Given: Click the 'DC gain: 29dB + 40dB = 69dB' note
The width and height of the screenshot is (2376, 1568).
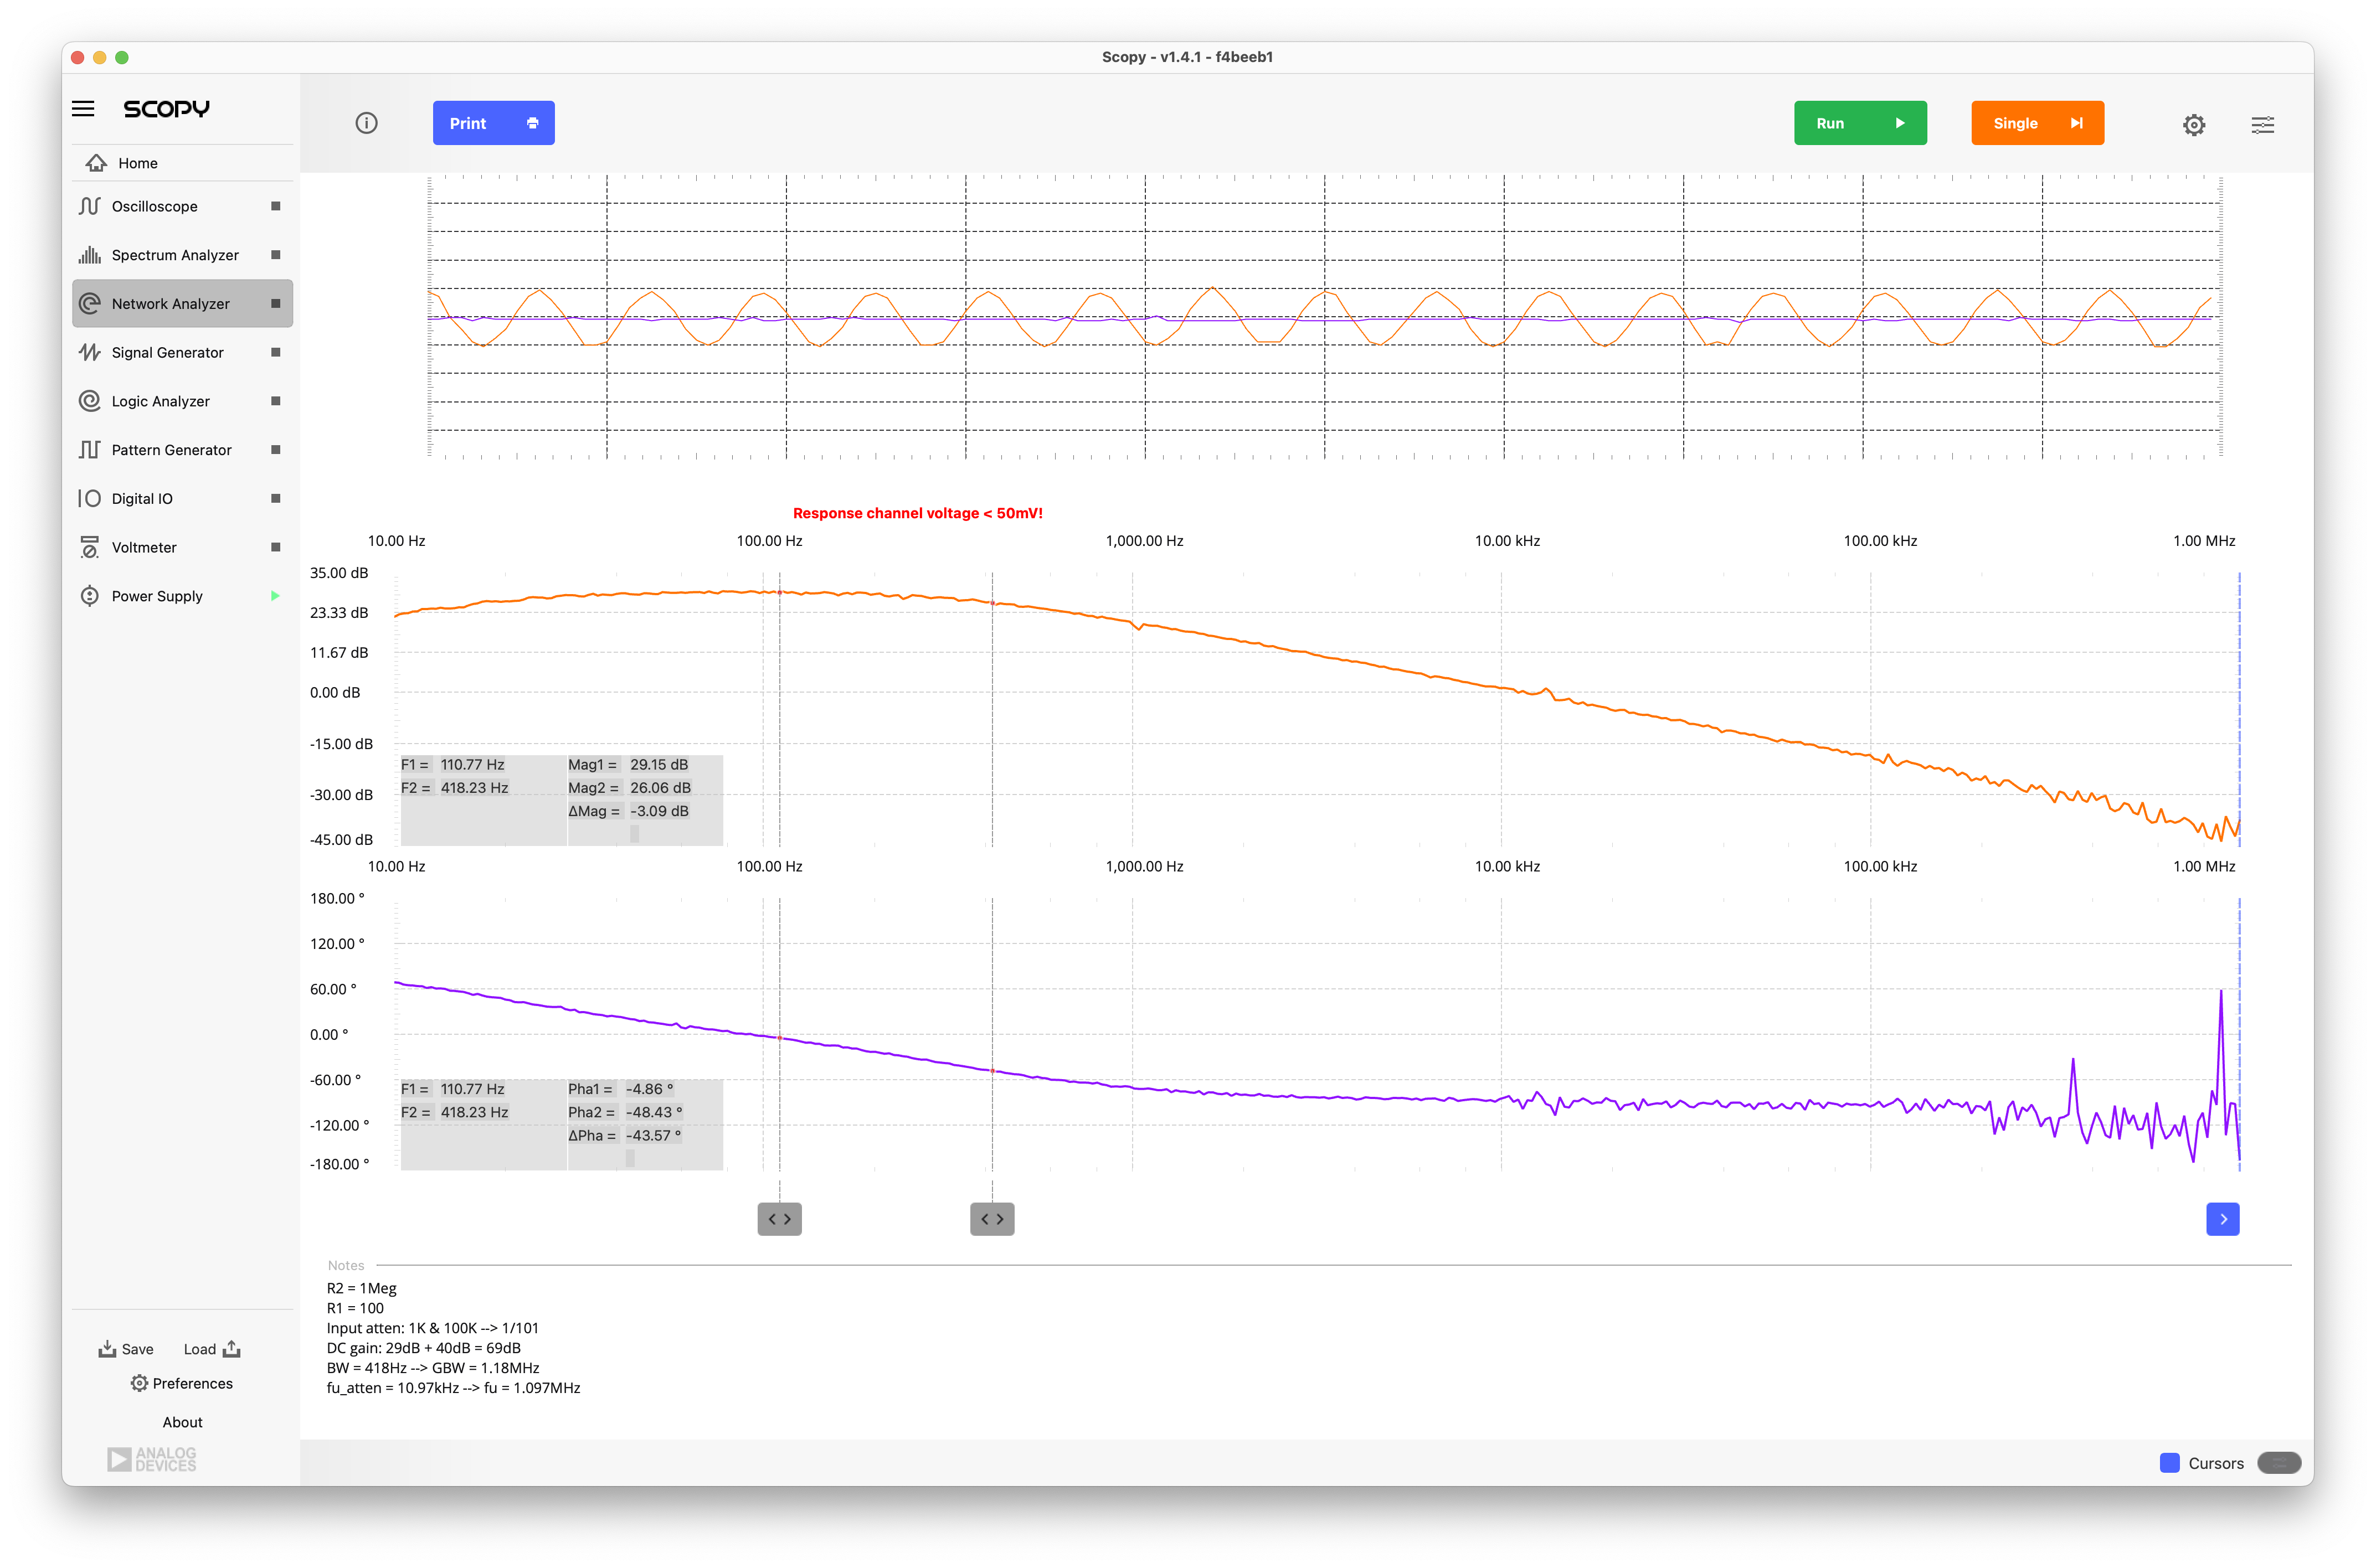Looking at the screenshot, I should pos(424,1348).
